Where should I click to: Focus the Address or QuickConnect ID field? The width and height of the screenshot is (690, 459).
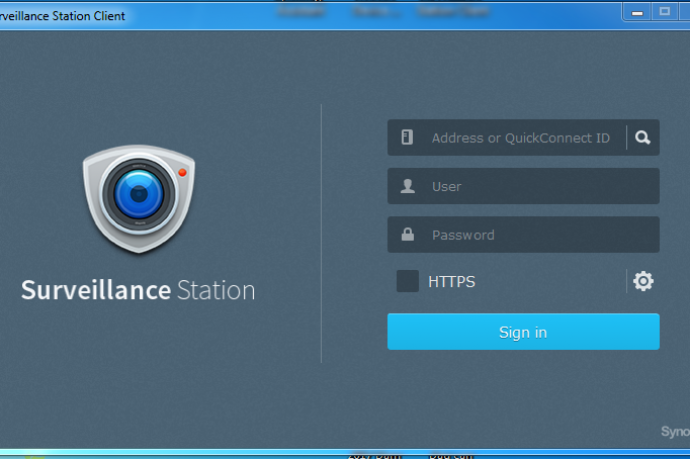523,137
